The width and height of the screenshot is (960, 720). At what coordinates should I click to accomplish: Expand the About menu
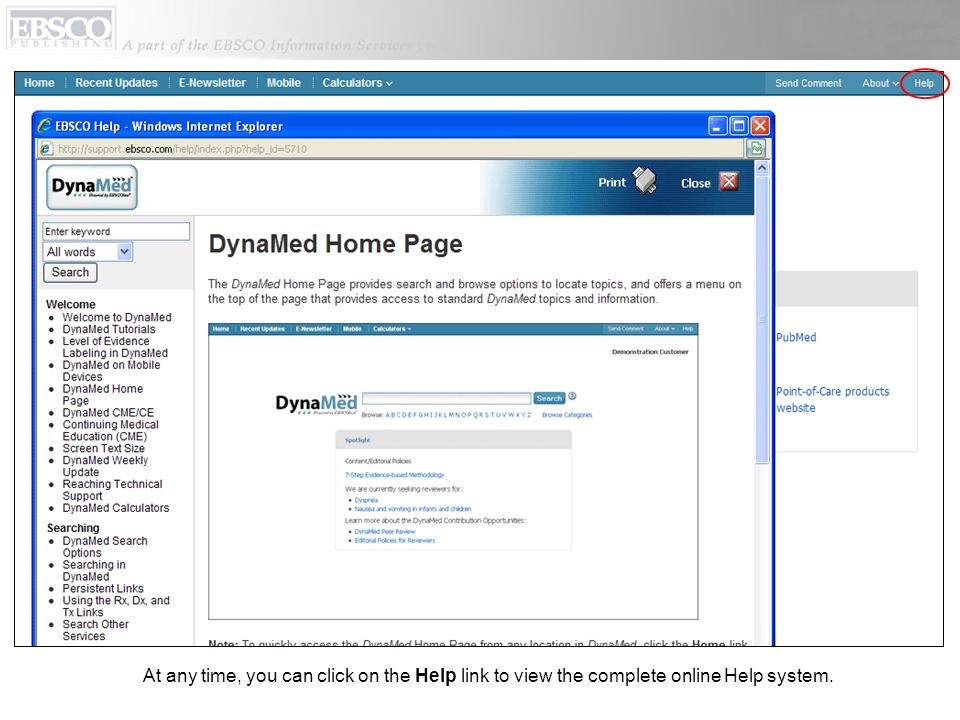pyautogui.click(x=880, y=83)
